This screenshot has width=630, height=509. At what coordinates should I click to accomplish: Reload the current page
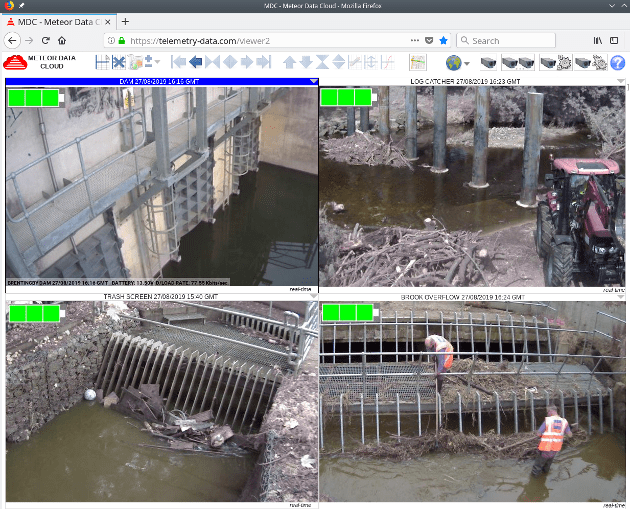(45, 40)
